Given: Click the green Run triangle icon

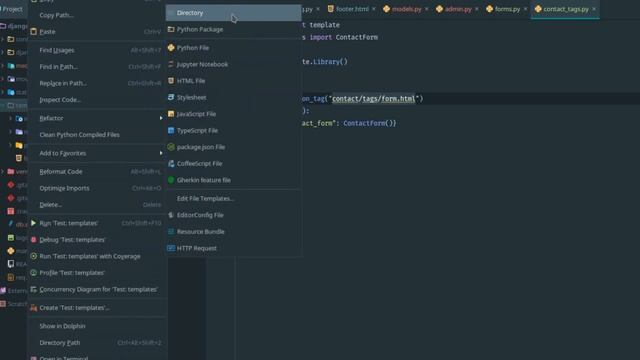Looking at the screenshot, I should click(x=33, y=223).
